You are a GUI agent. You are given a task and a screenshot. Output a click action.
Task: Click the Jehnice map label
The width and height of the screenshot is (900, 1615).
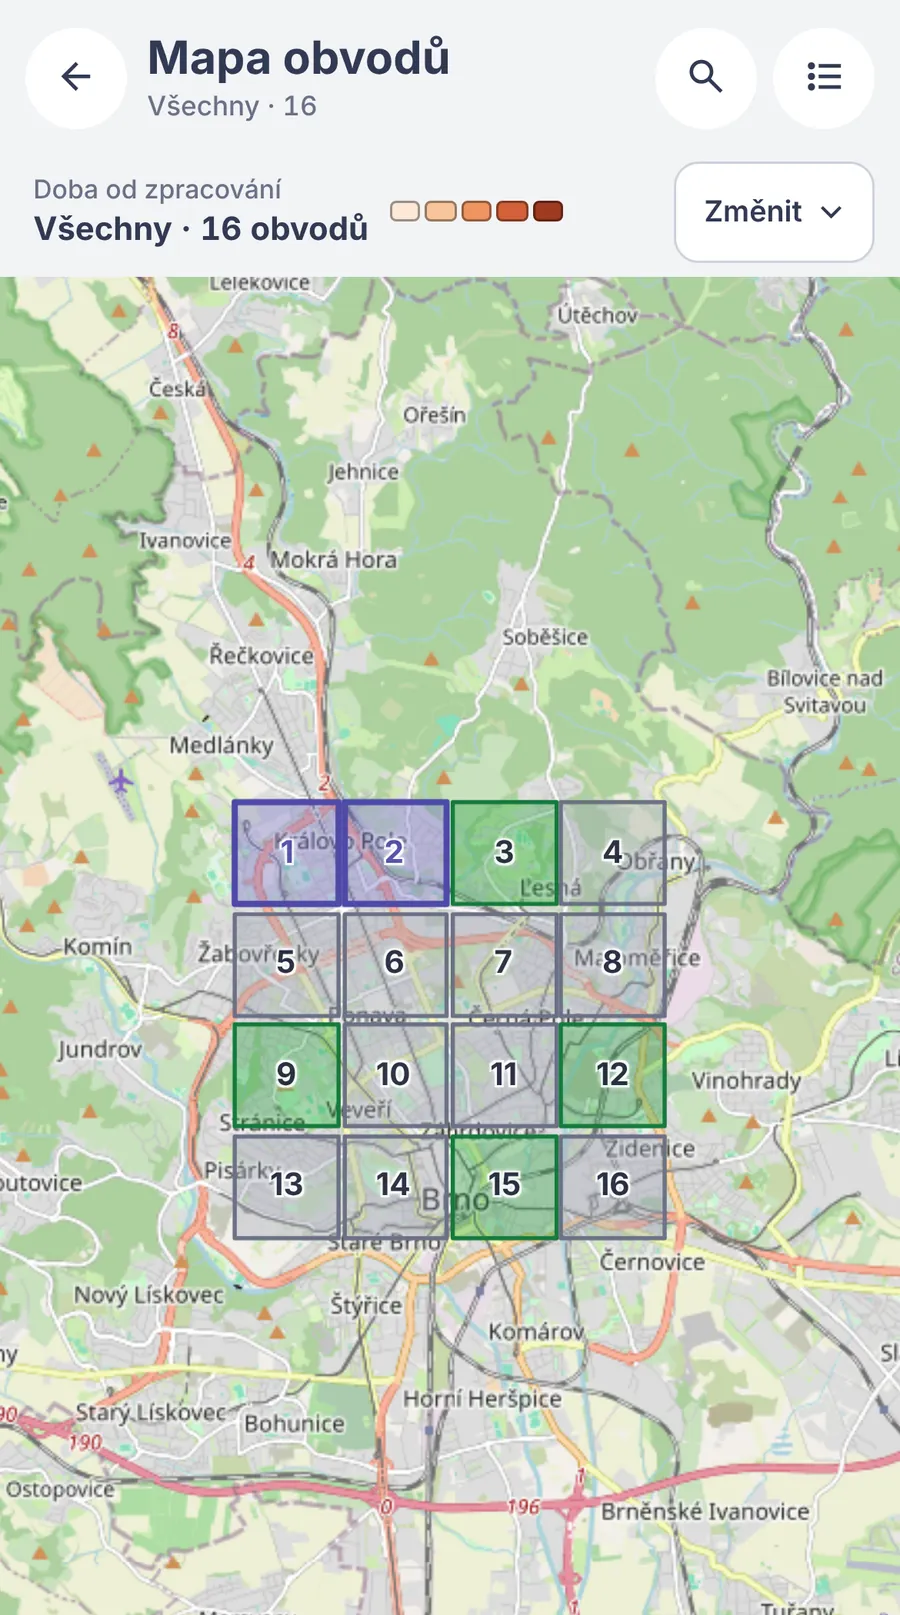pyautogui.click(x=363, y=472)
